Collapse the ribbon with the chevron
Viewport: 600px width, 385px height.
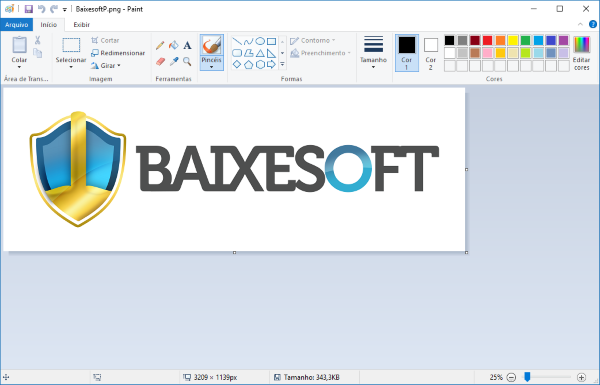[580, 24]
